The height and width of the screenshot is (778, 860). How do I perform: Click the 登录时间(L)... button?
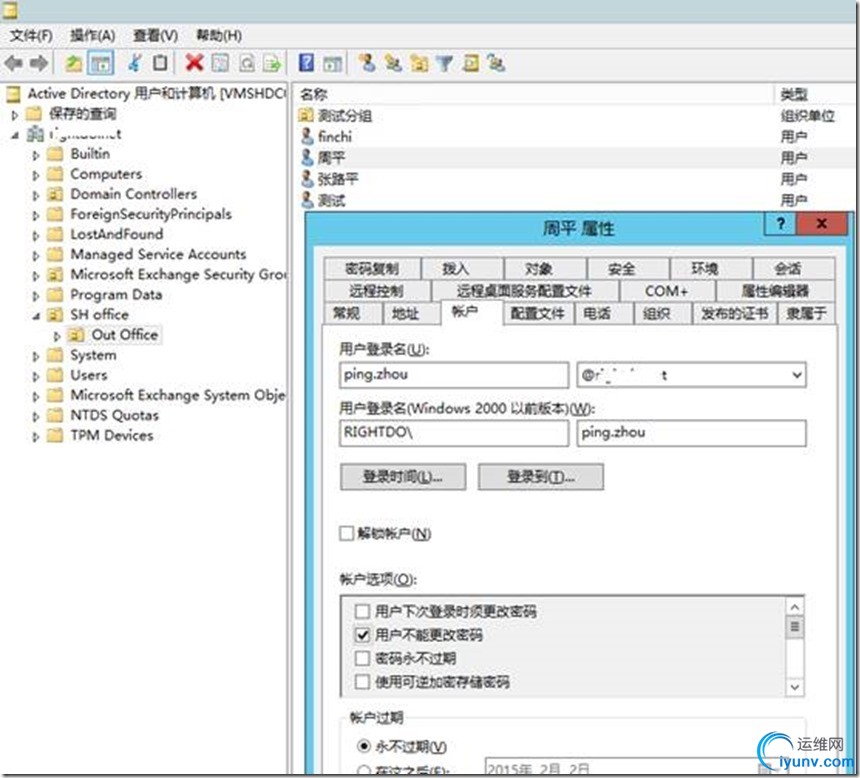pos(403,477)
